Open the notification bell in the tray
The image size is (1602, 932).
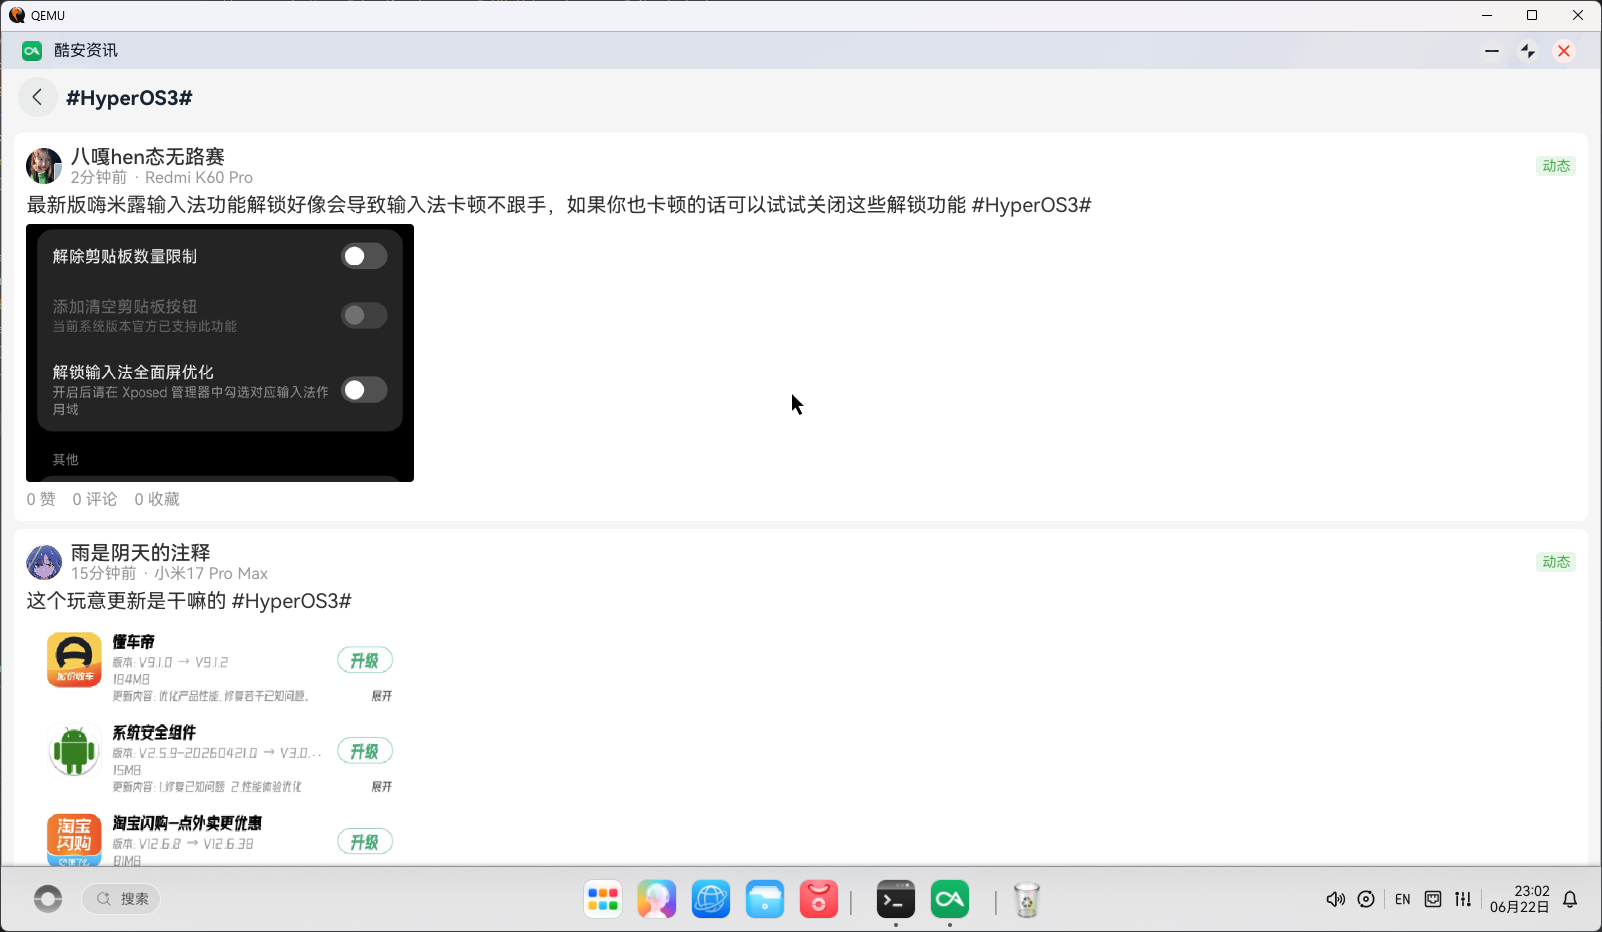point(1570,899)
